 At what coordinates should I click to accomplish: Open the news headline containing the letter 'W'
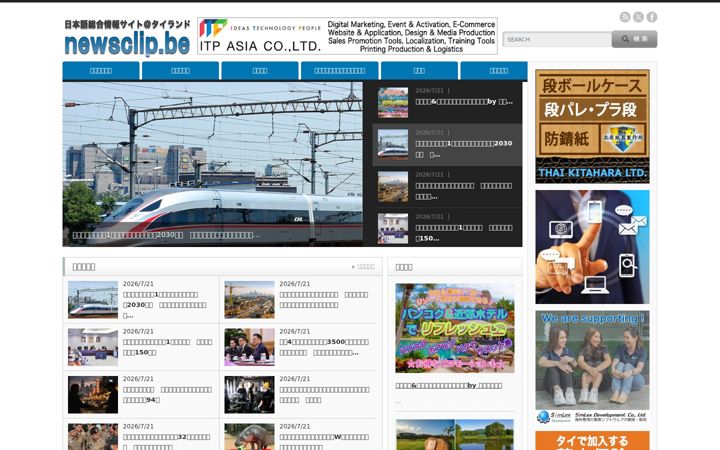pyautogui.click(x=324, y=442)
